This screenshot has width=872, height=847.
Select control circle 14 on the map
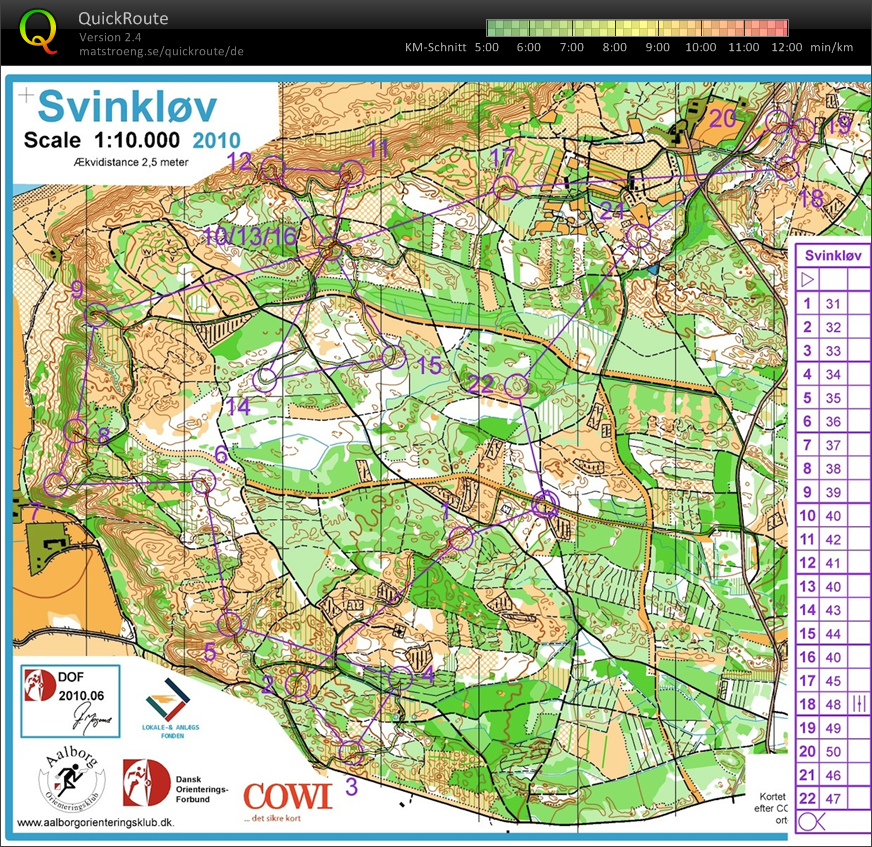(x=265, y=379)
